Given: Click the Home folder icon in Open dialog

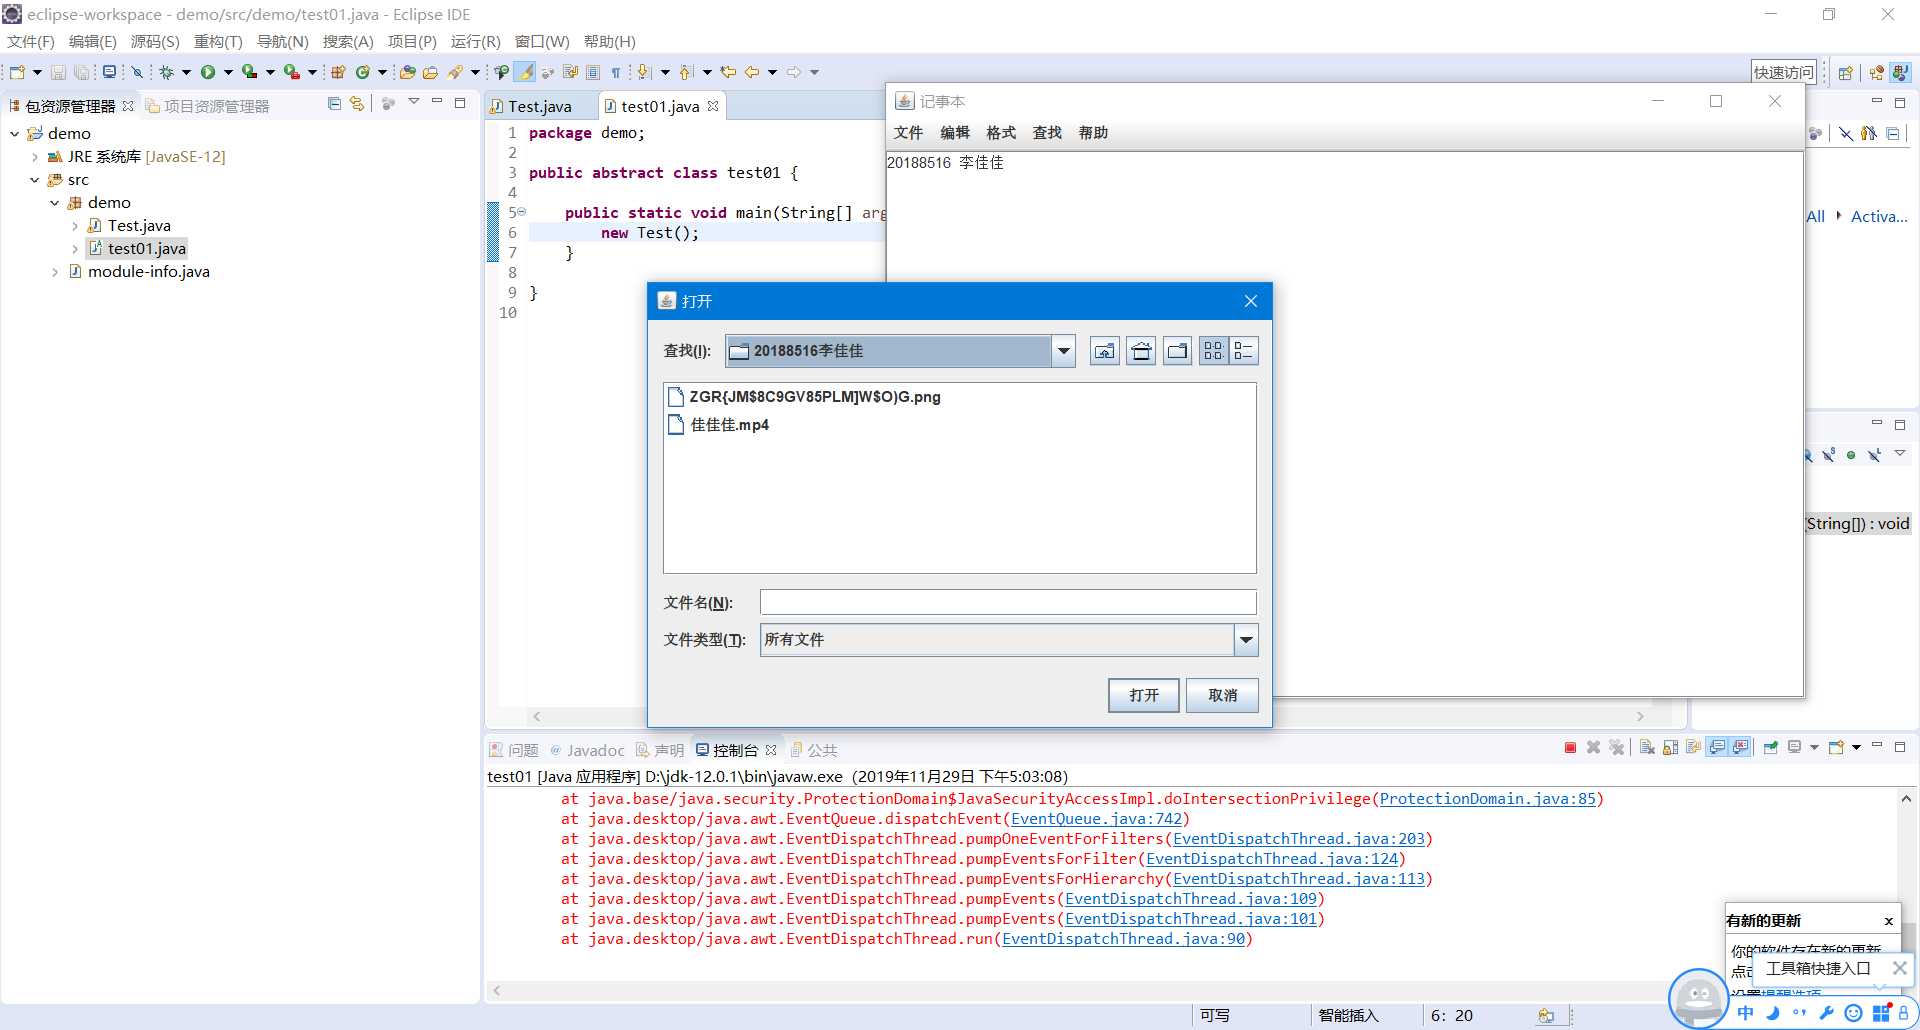Looking at the screenshot, I should tap(1141, 351).
